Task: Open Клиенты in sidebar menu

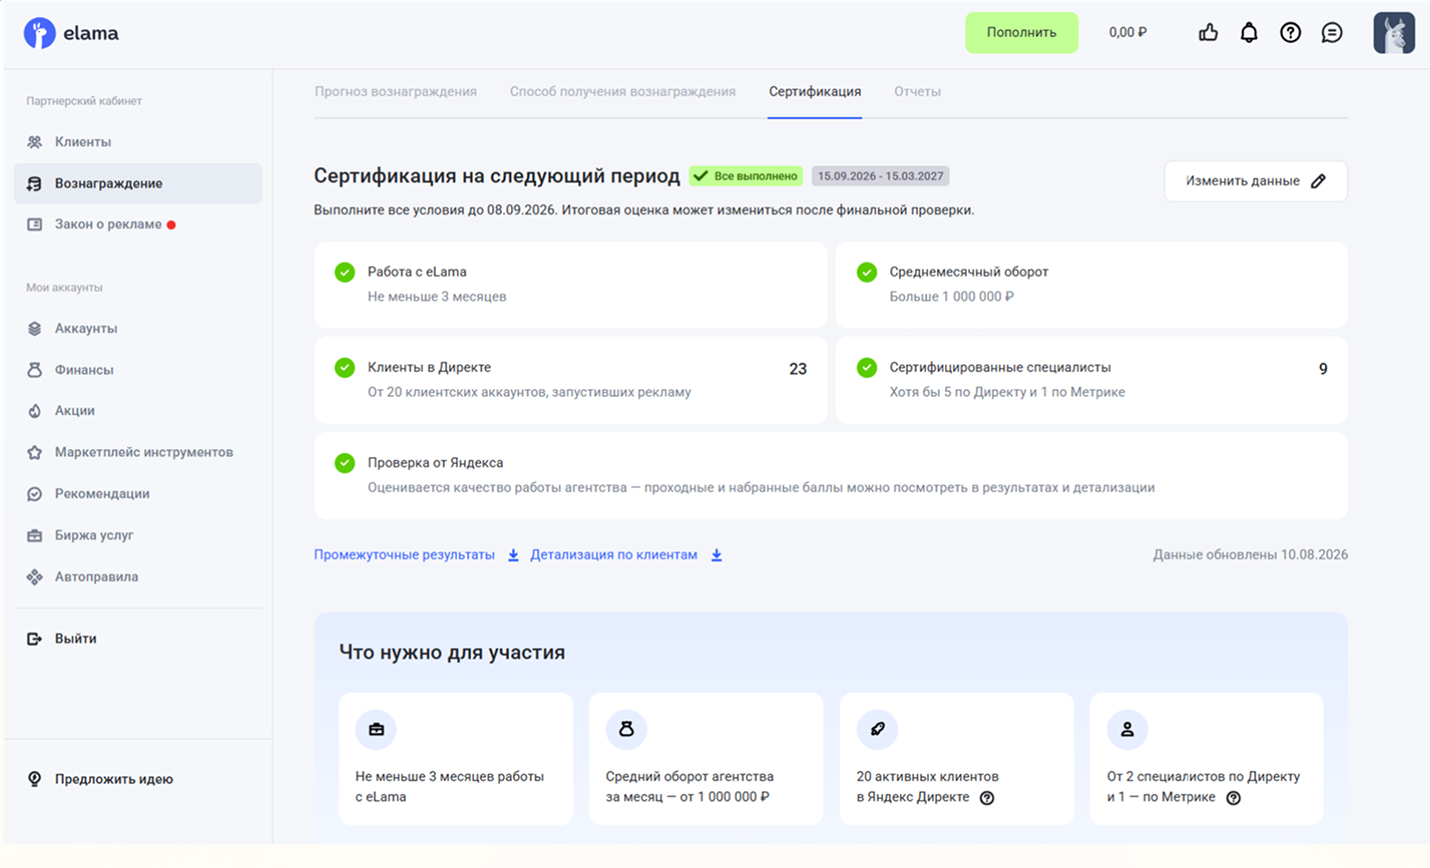Action: 138,142
